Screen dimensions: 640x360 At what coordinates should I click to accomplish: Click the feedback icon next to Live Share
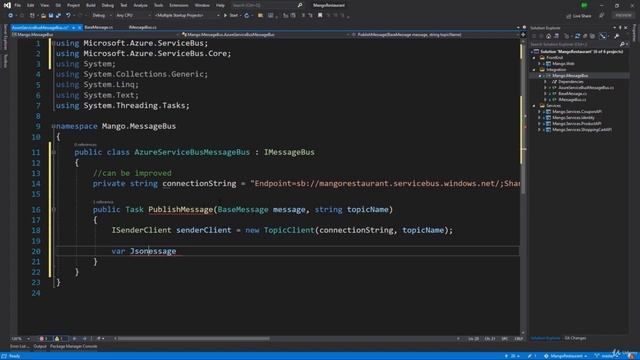[602, 16]
